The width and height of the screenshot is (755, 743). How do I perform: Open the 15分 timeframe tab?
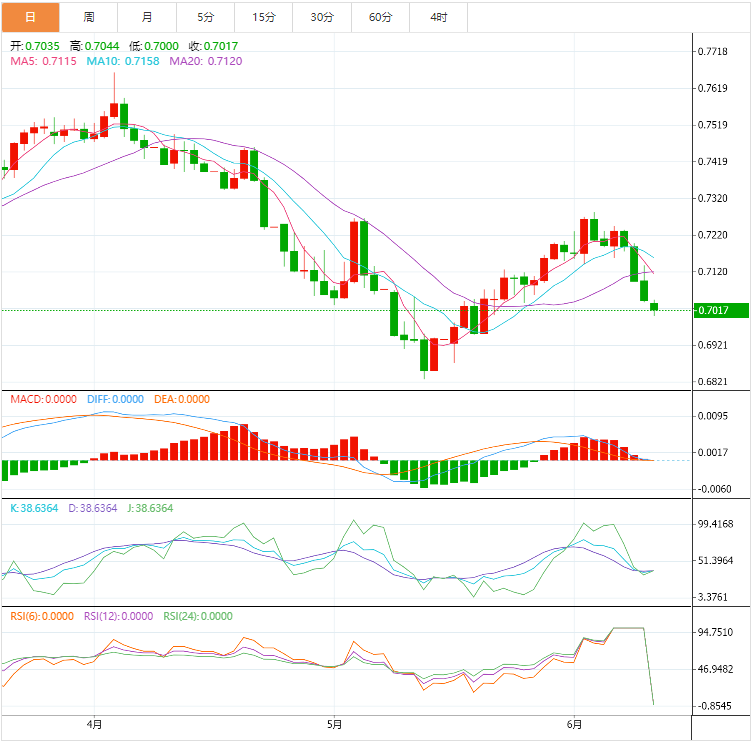pos(264,17)
